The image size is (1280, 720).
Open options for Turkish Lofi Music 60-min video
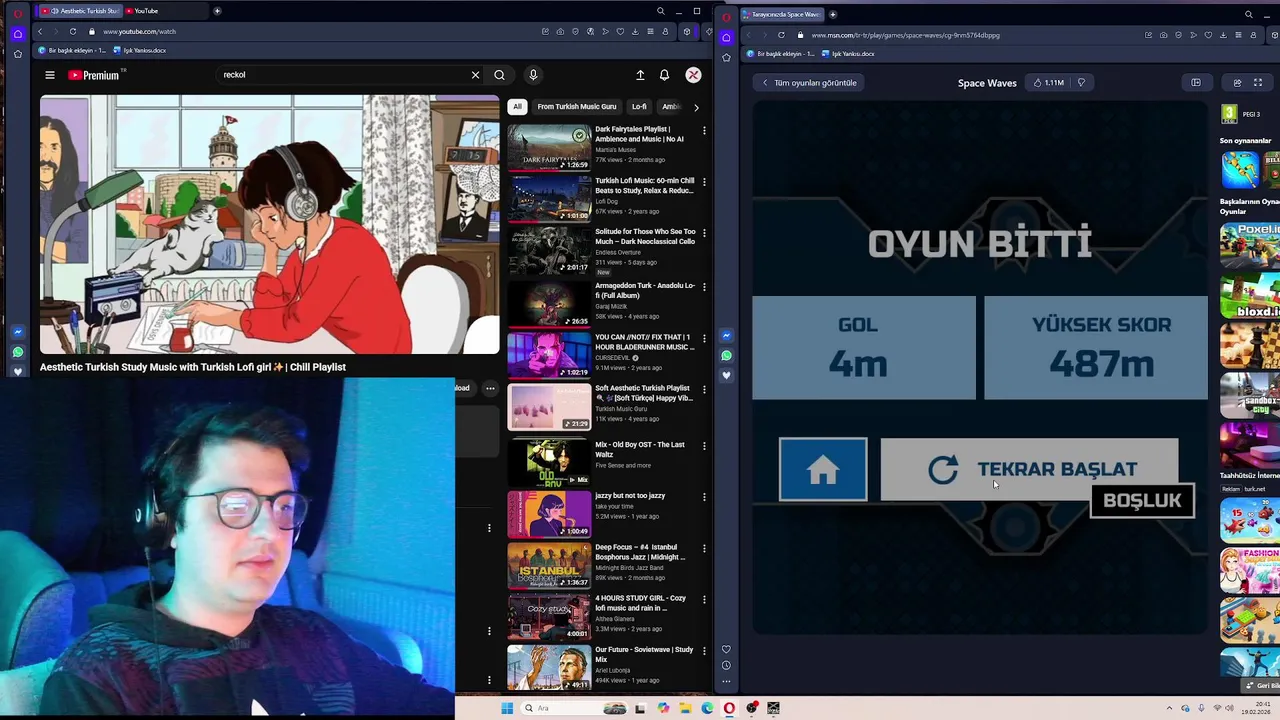tap(704, 182)
